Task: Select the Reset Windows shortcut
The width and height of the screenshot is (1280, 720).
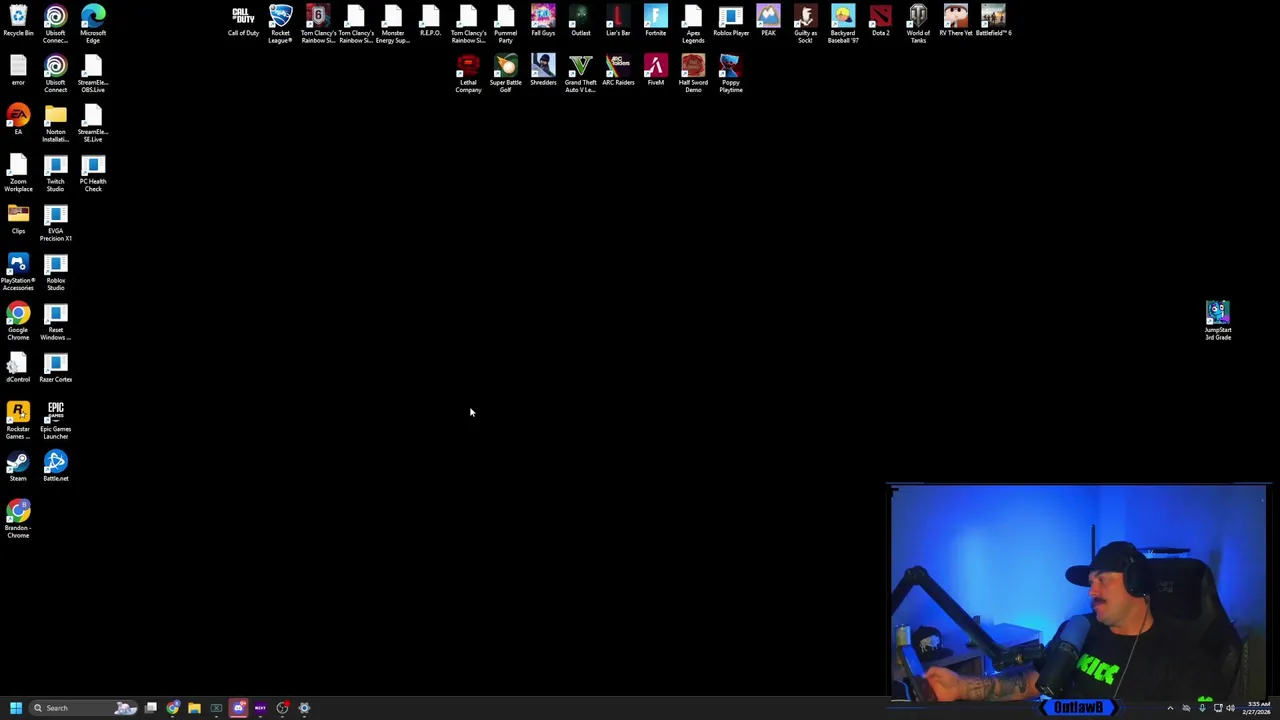Action: click(55, 322)
